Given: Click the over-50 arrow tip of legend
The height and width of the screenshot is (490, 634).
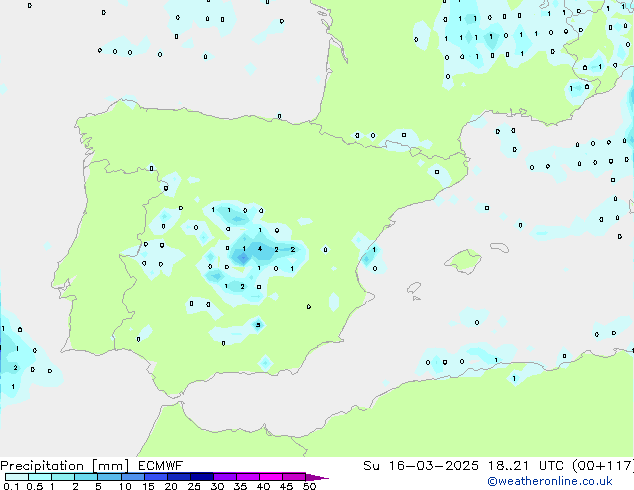Looking at the screenshot, I should (317, 477).
